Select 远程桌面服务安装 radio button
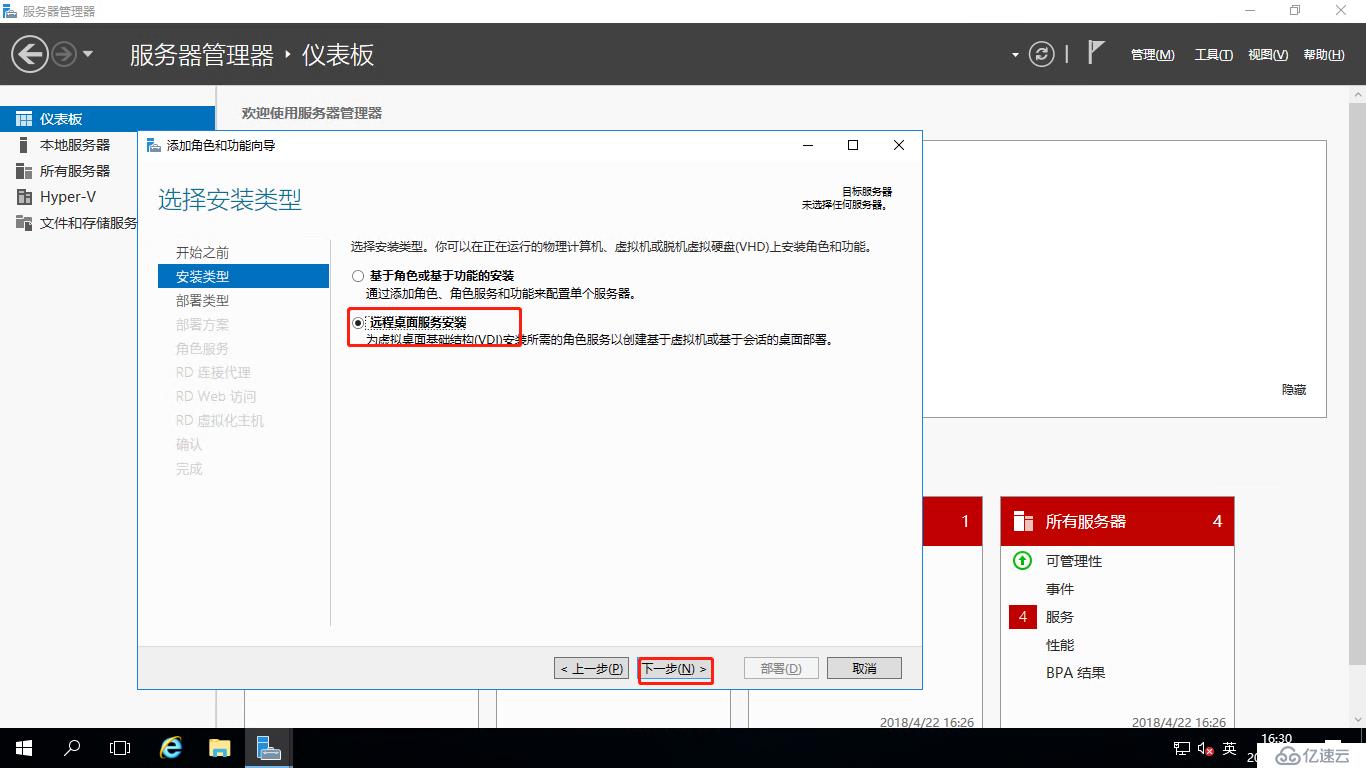The image size is (1366, 768). 358,323
